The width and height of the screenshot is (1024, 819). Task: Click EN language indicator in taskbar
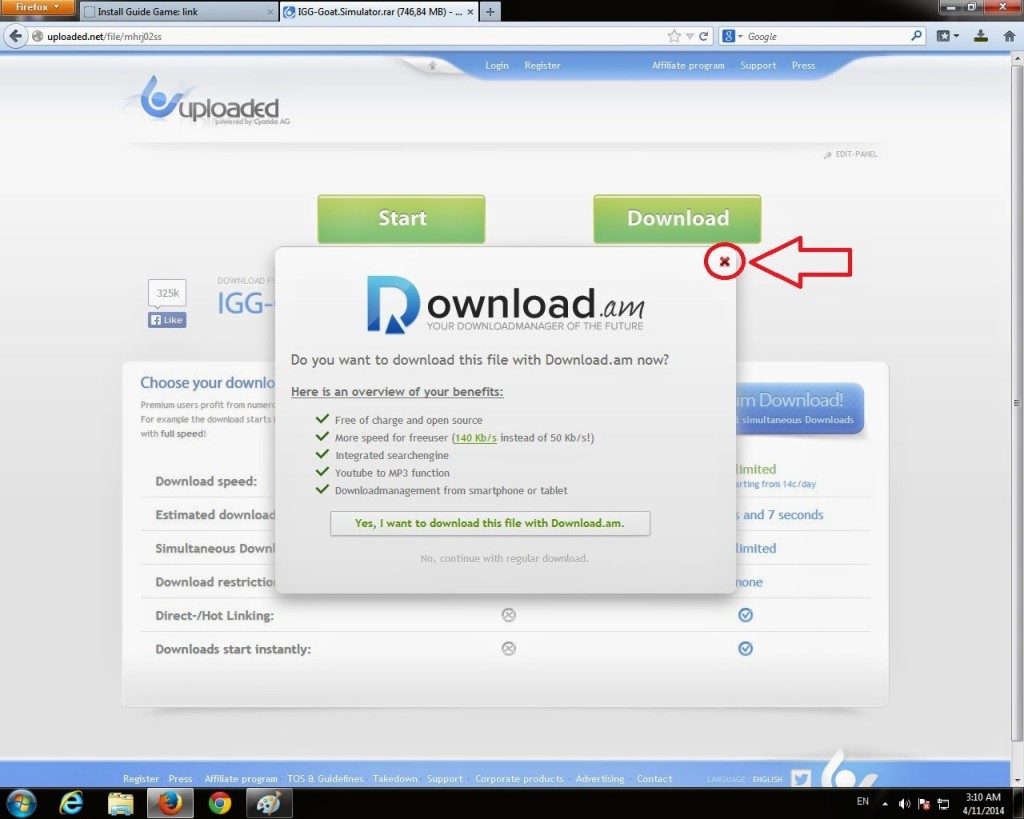(863, 801)
